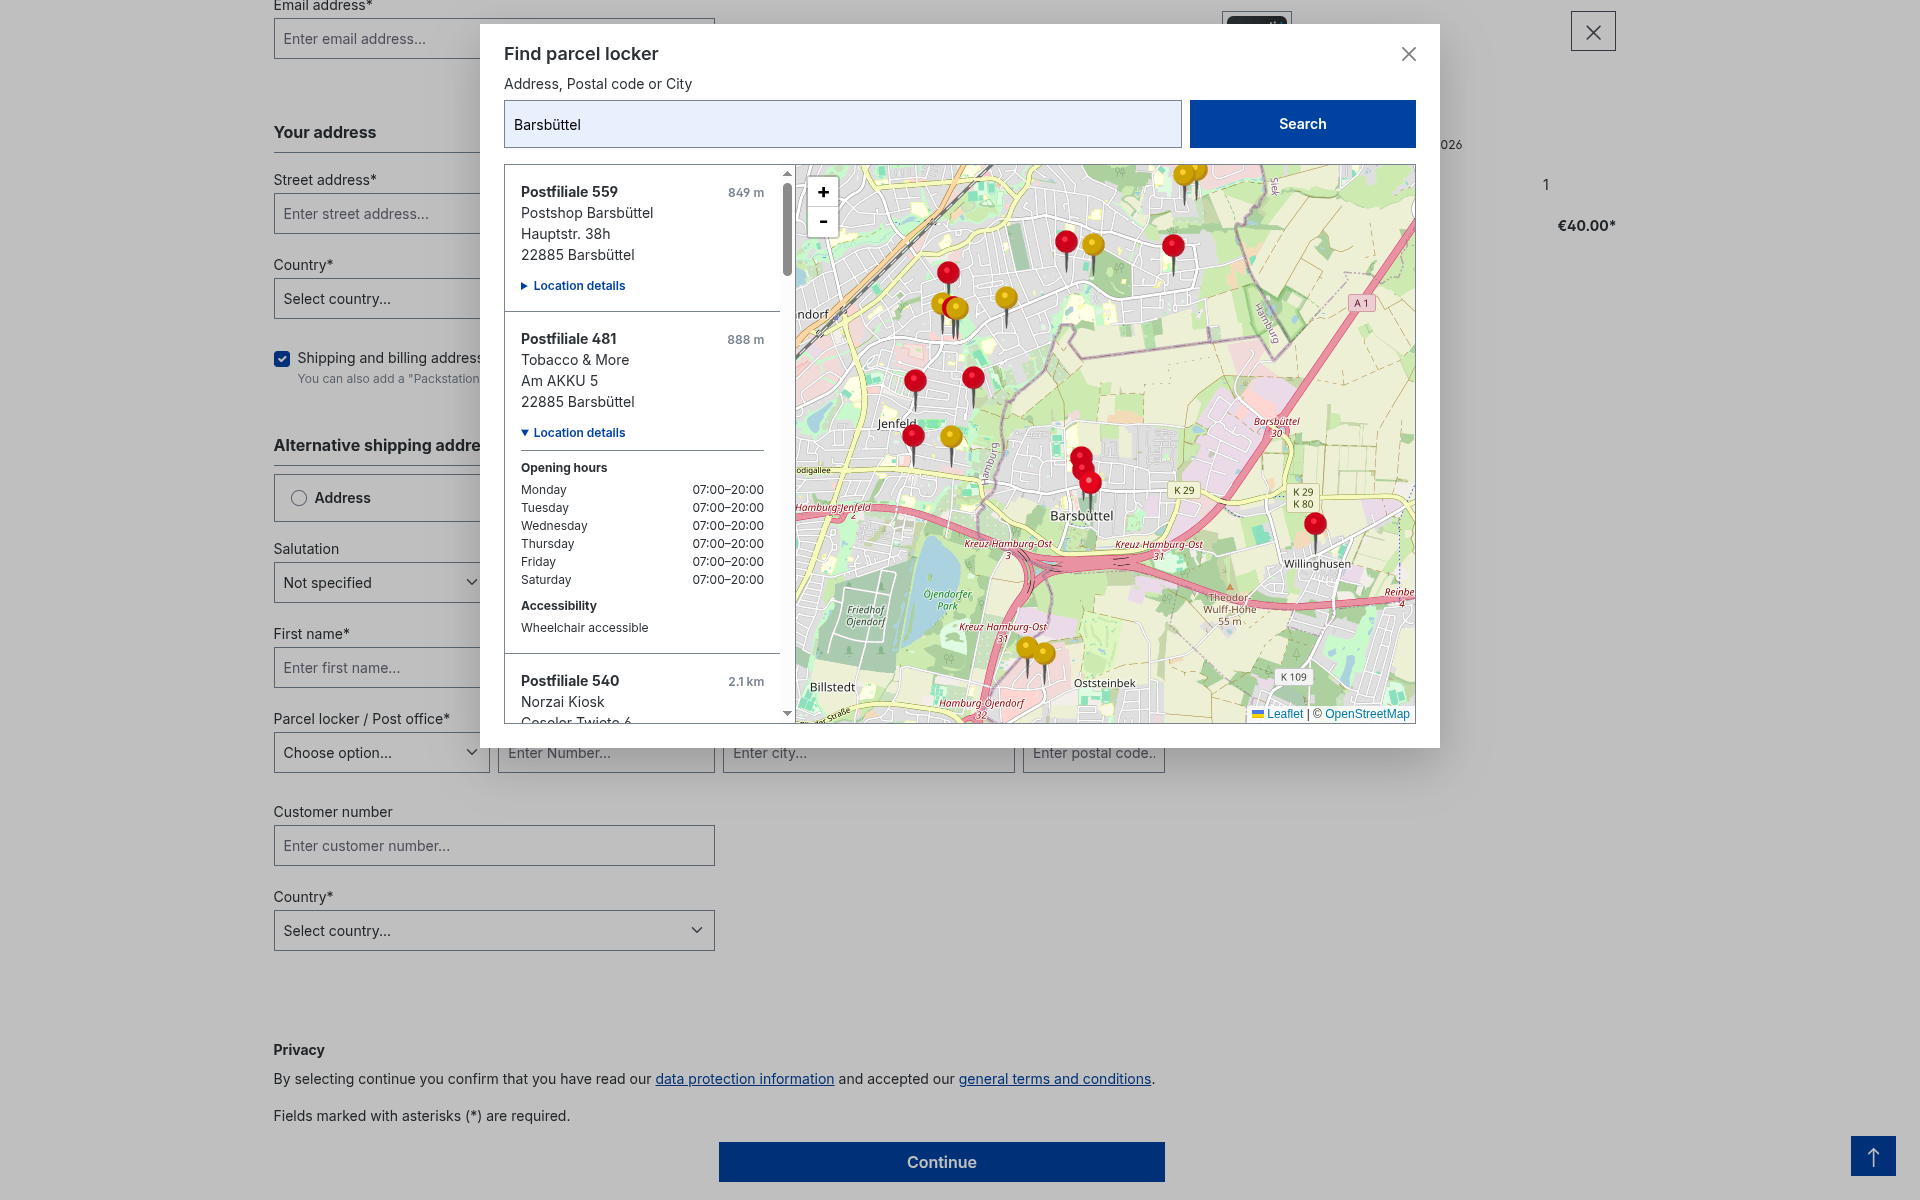Open data protection information link
Screen dimensions: 1920x1200
click(744, 1079)
